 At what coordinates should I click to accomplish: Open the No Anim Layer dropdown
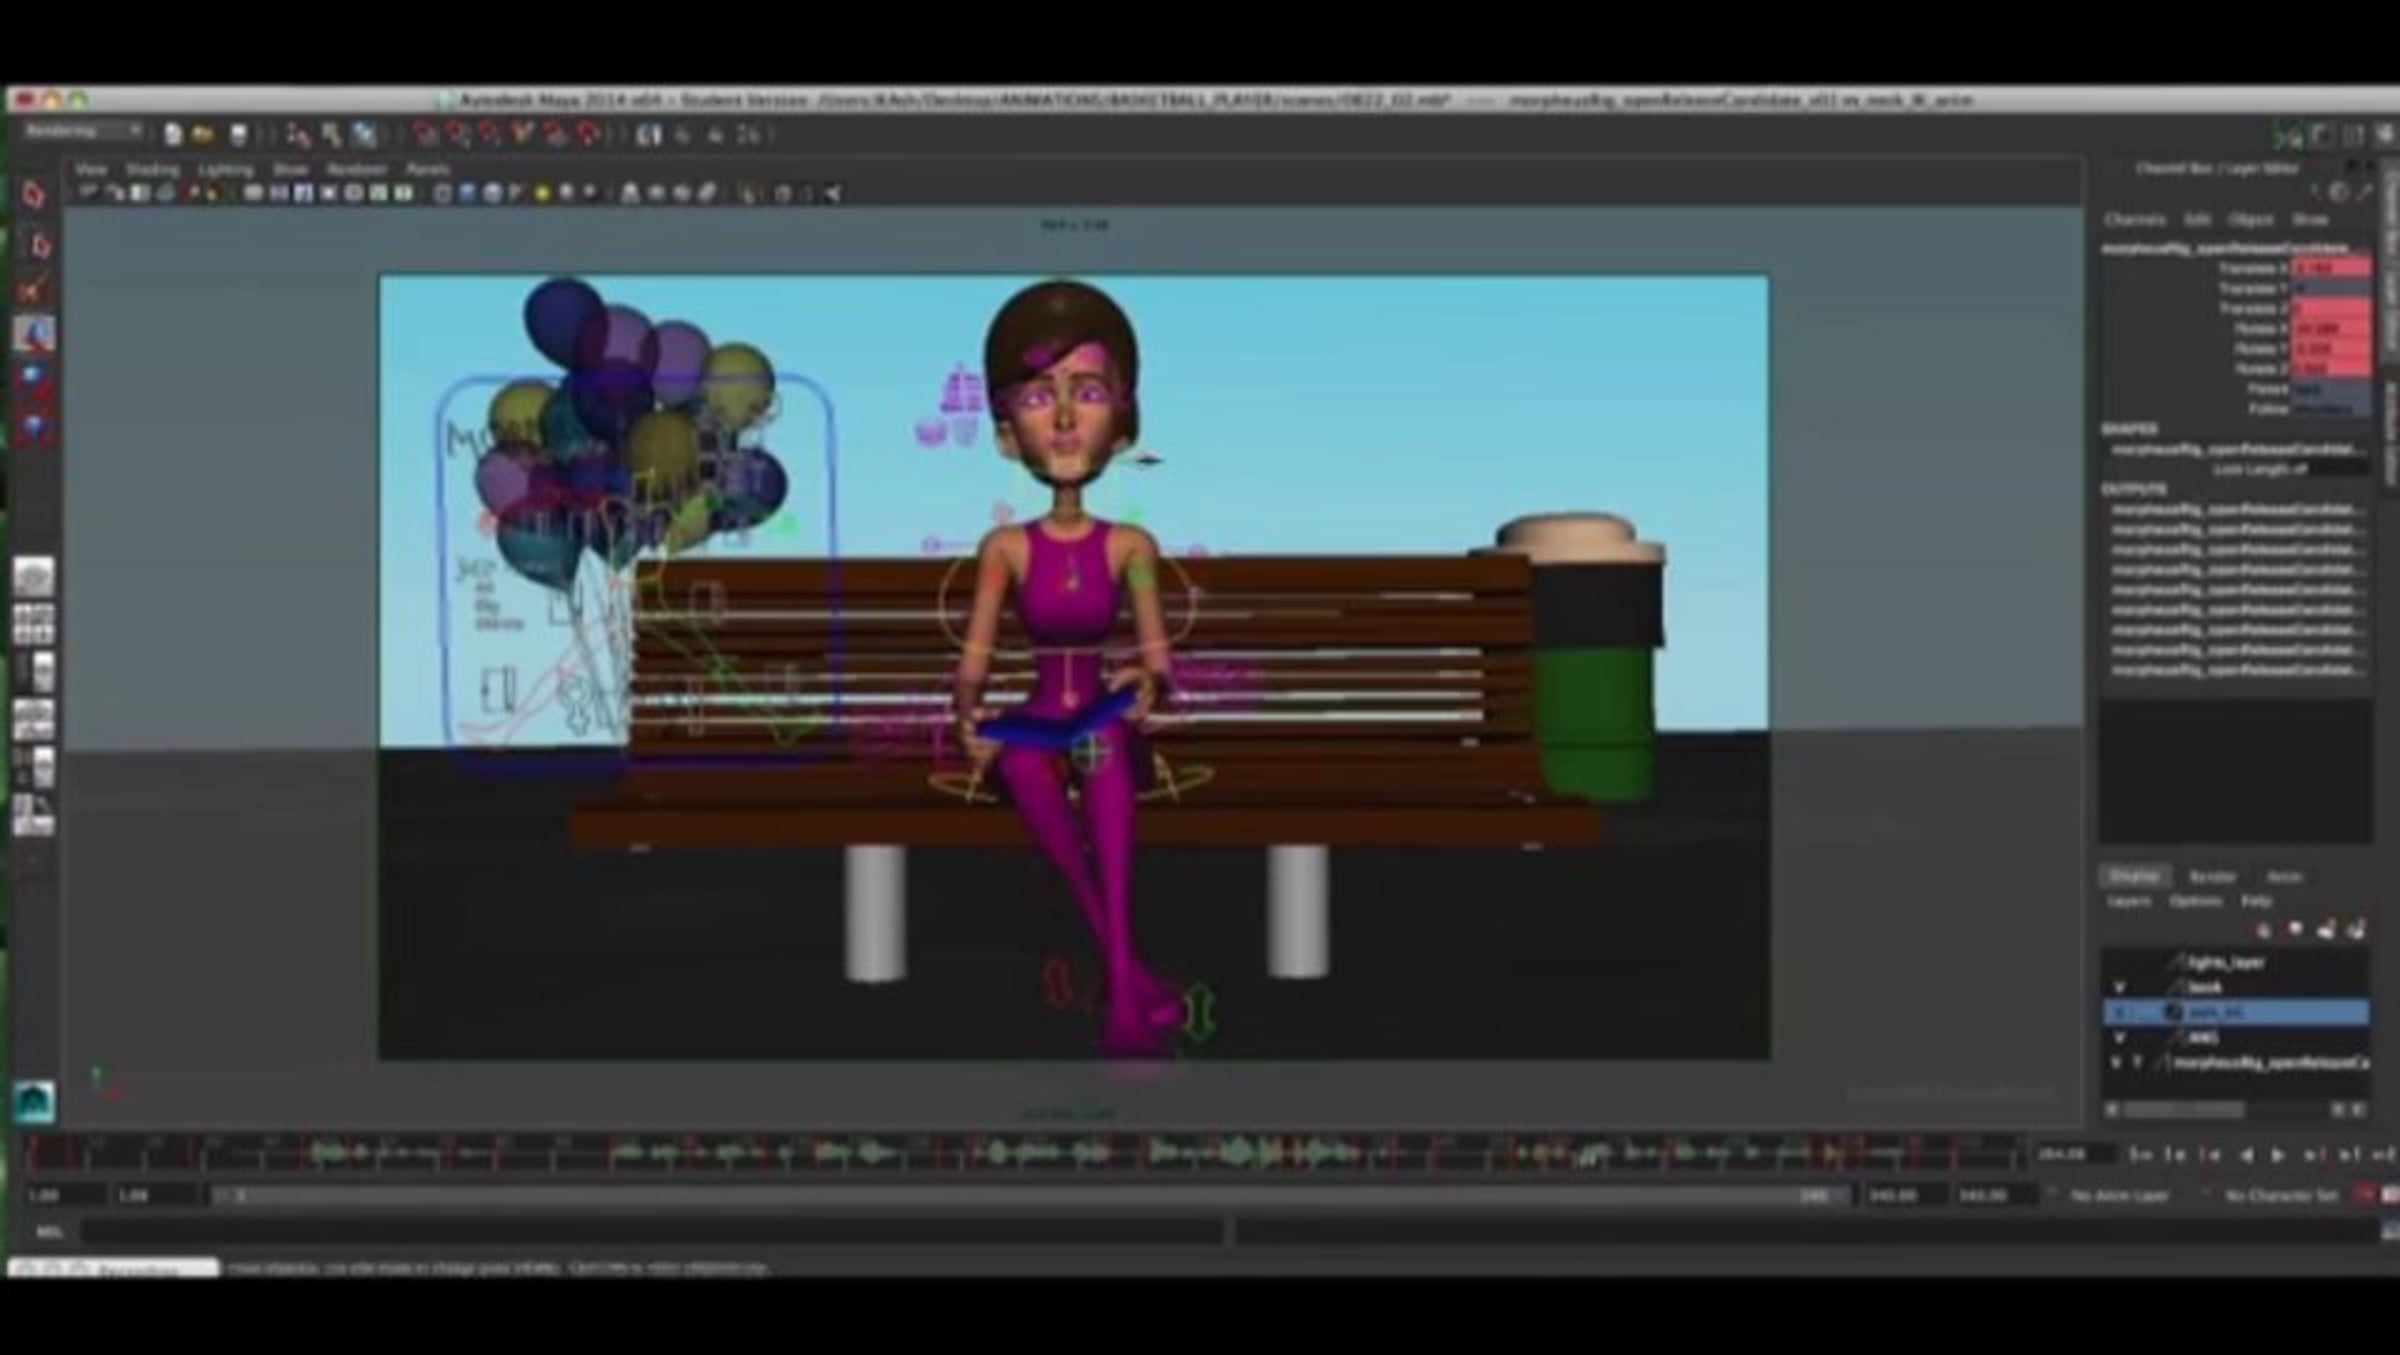[x=2118, y=1195]
